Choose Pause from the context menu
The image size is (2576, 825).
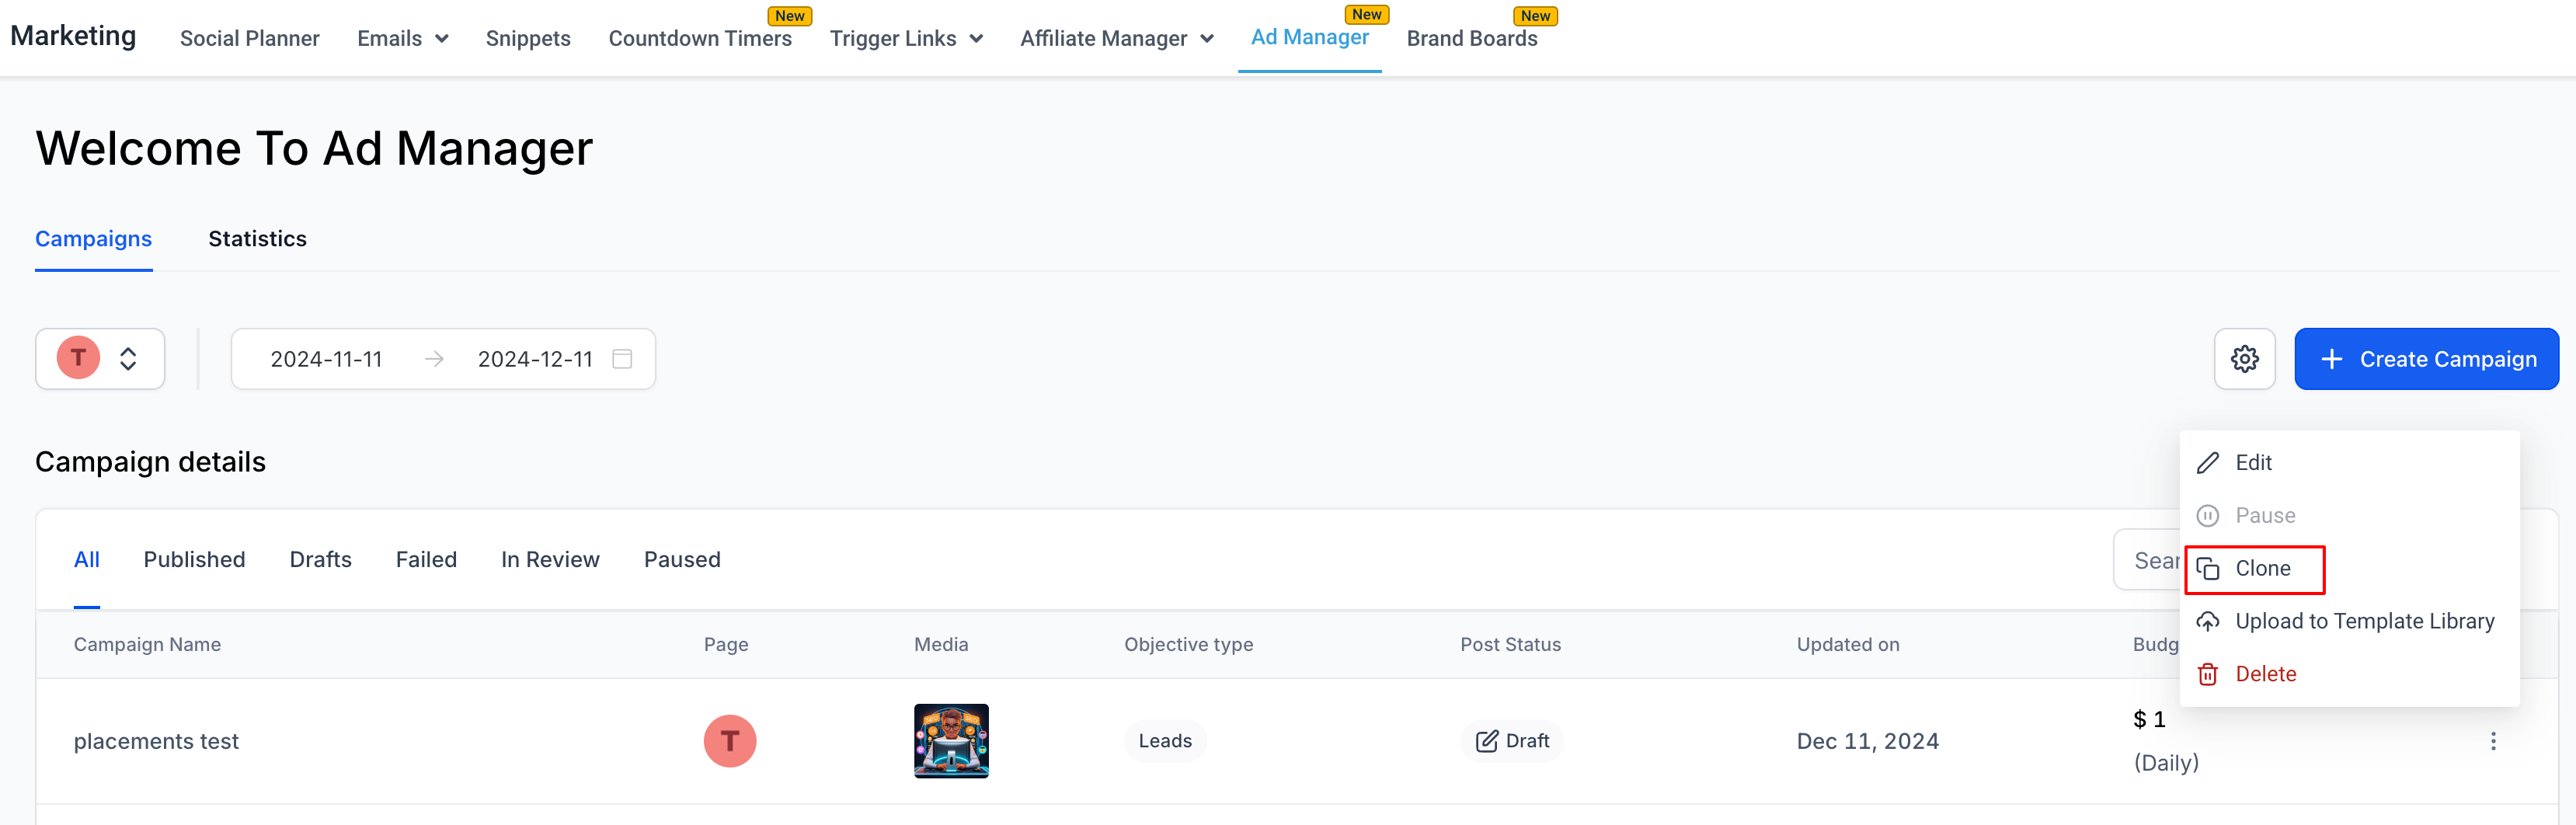pos(2349,516)
